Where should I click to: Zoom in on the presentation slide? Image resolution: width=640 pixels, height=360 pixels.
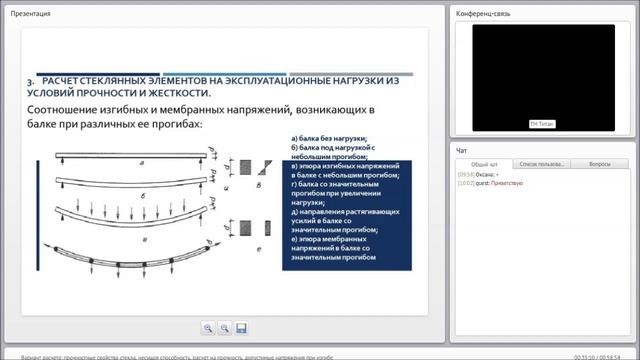pos(208,328)
